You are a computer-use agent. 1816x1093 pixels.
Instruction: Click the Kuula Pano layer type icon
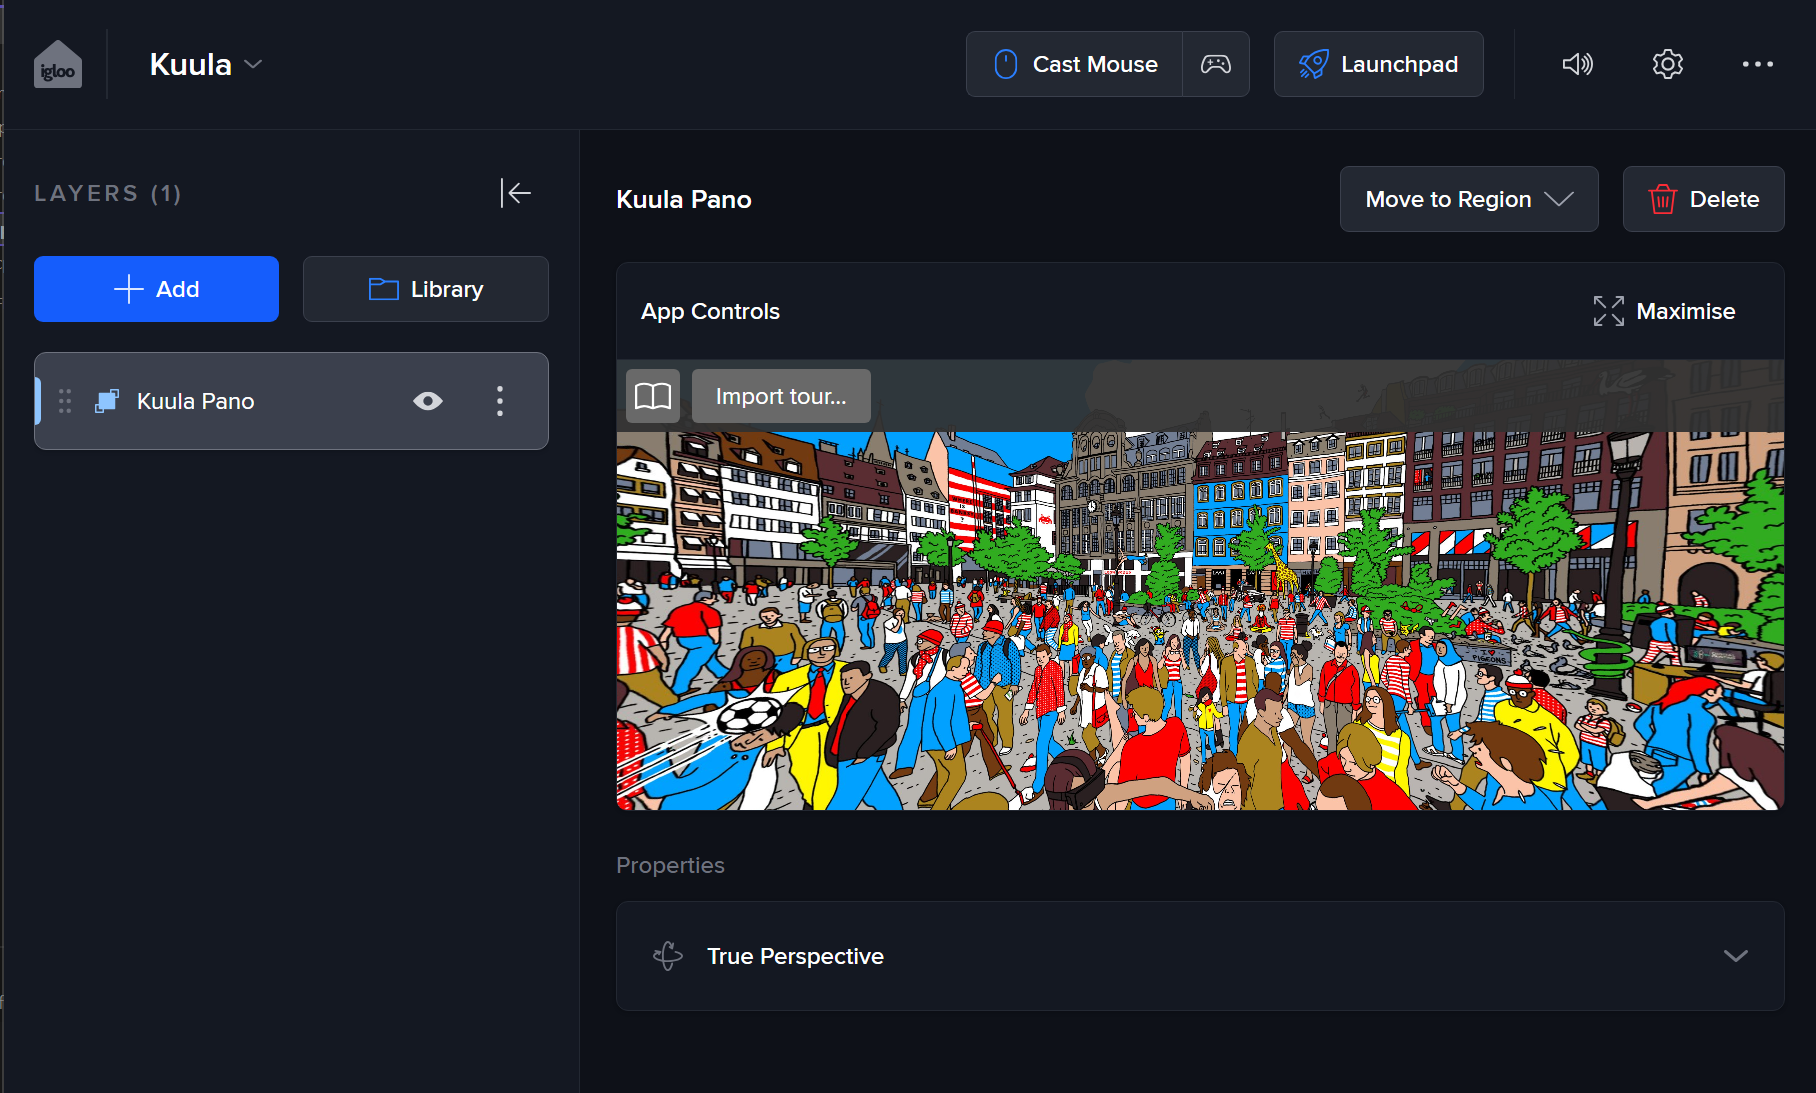pyautogui.click(x=107, y=401)
